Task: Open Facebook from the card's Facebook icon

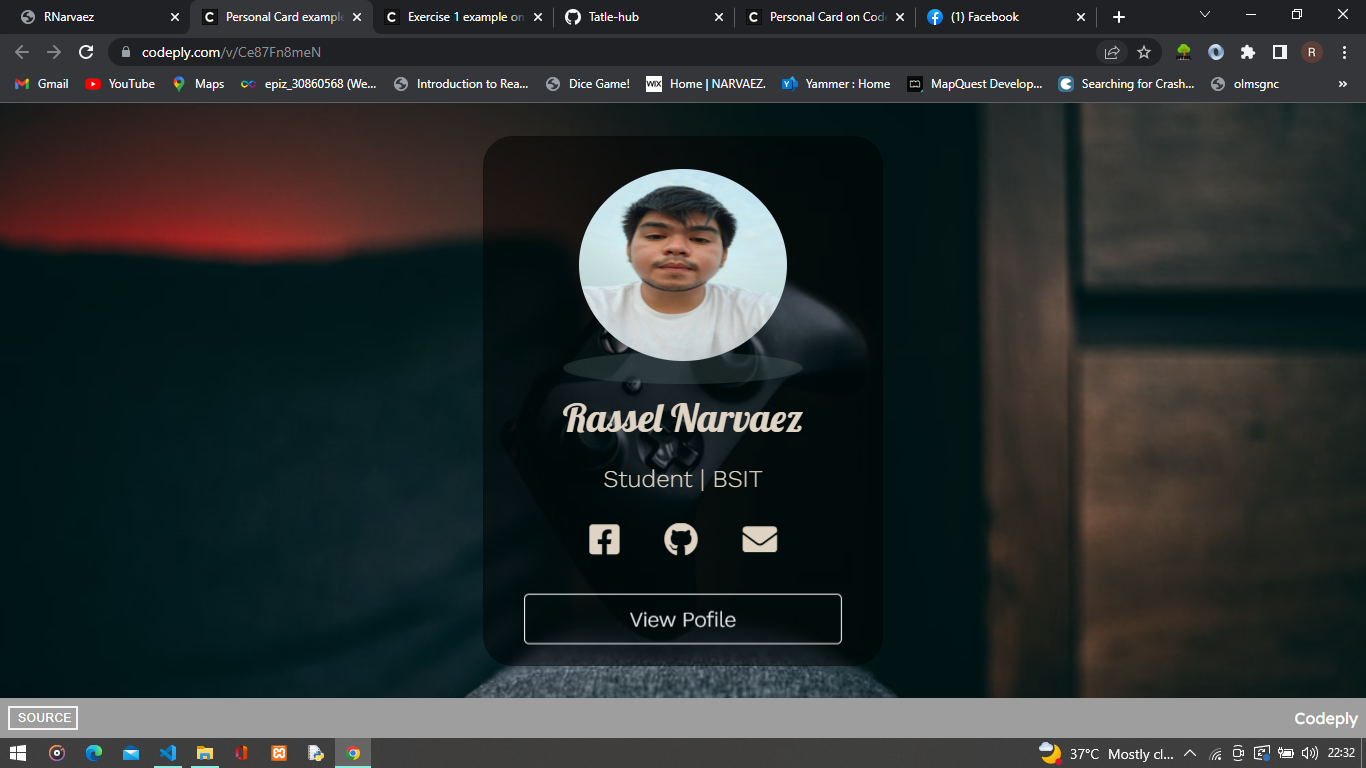Action: coord(604,539)
